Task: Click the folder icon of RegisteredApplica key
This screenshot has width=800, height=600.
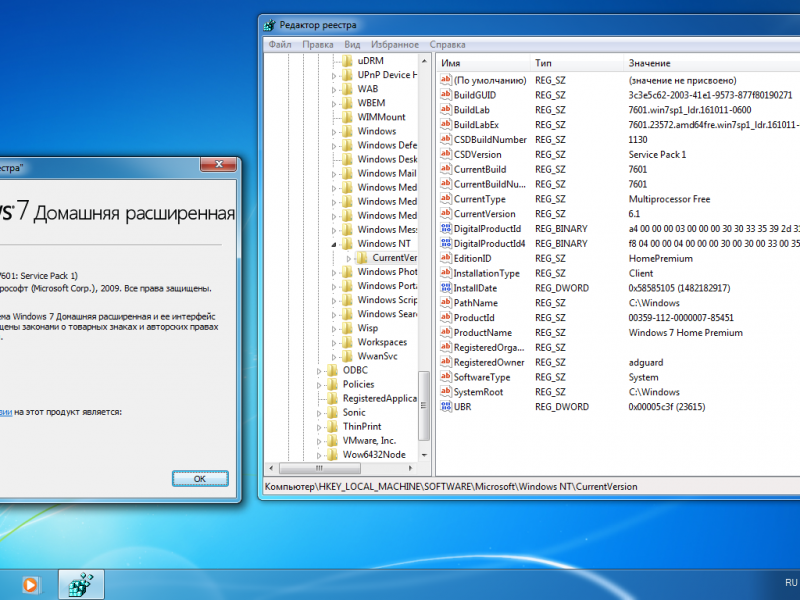Action: (333, 398)
